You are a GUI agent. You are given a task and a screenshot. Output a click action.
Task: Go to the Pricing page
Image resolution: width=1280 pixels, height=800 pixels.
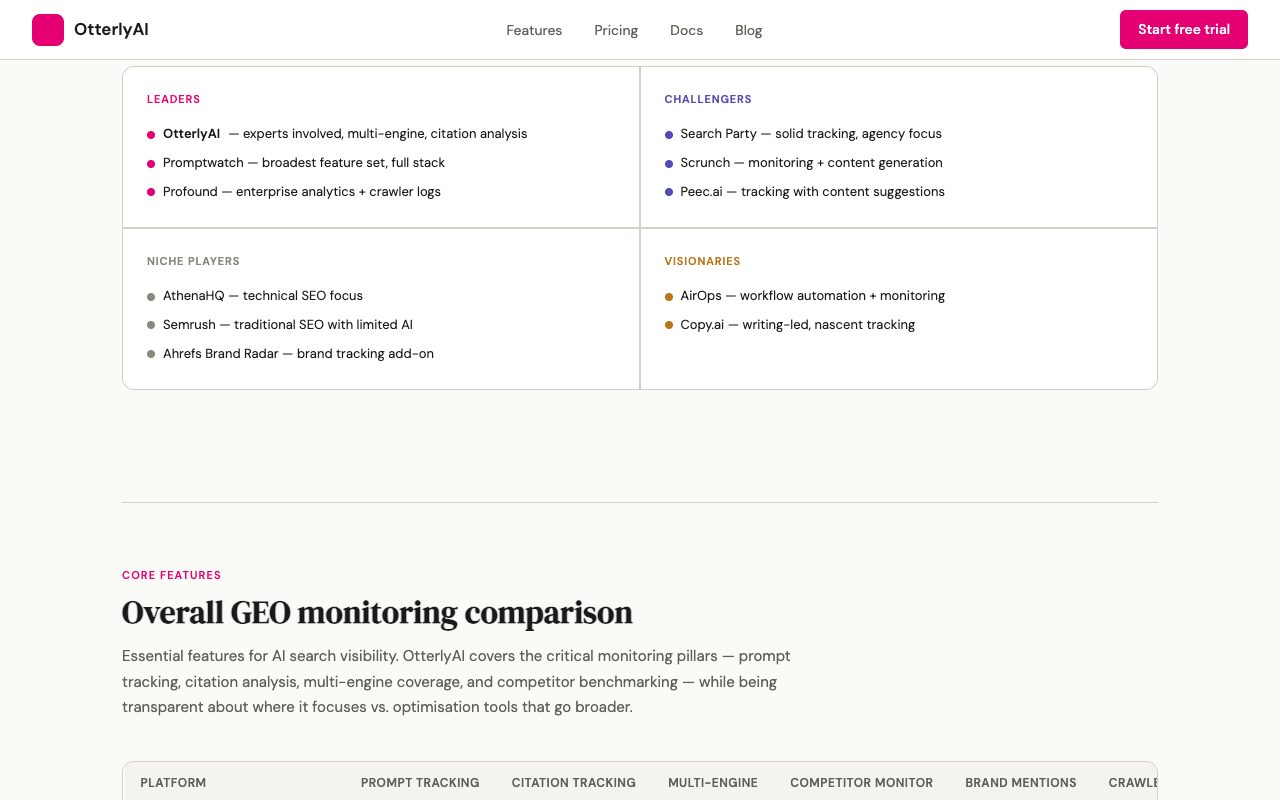coord(616,30)
